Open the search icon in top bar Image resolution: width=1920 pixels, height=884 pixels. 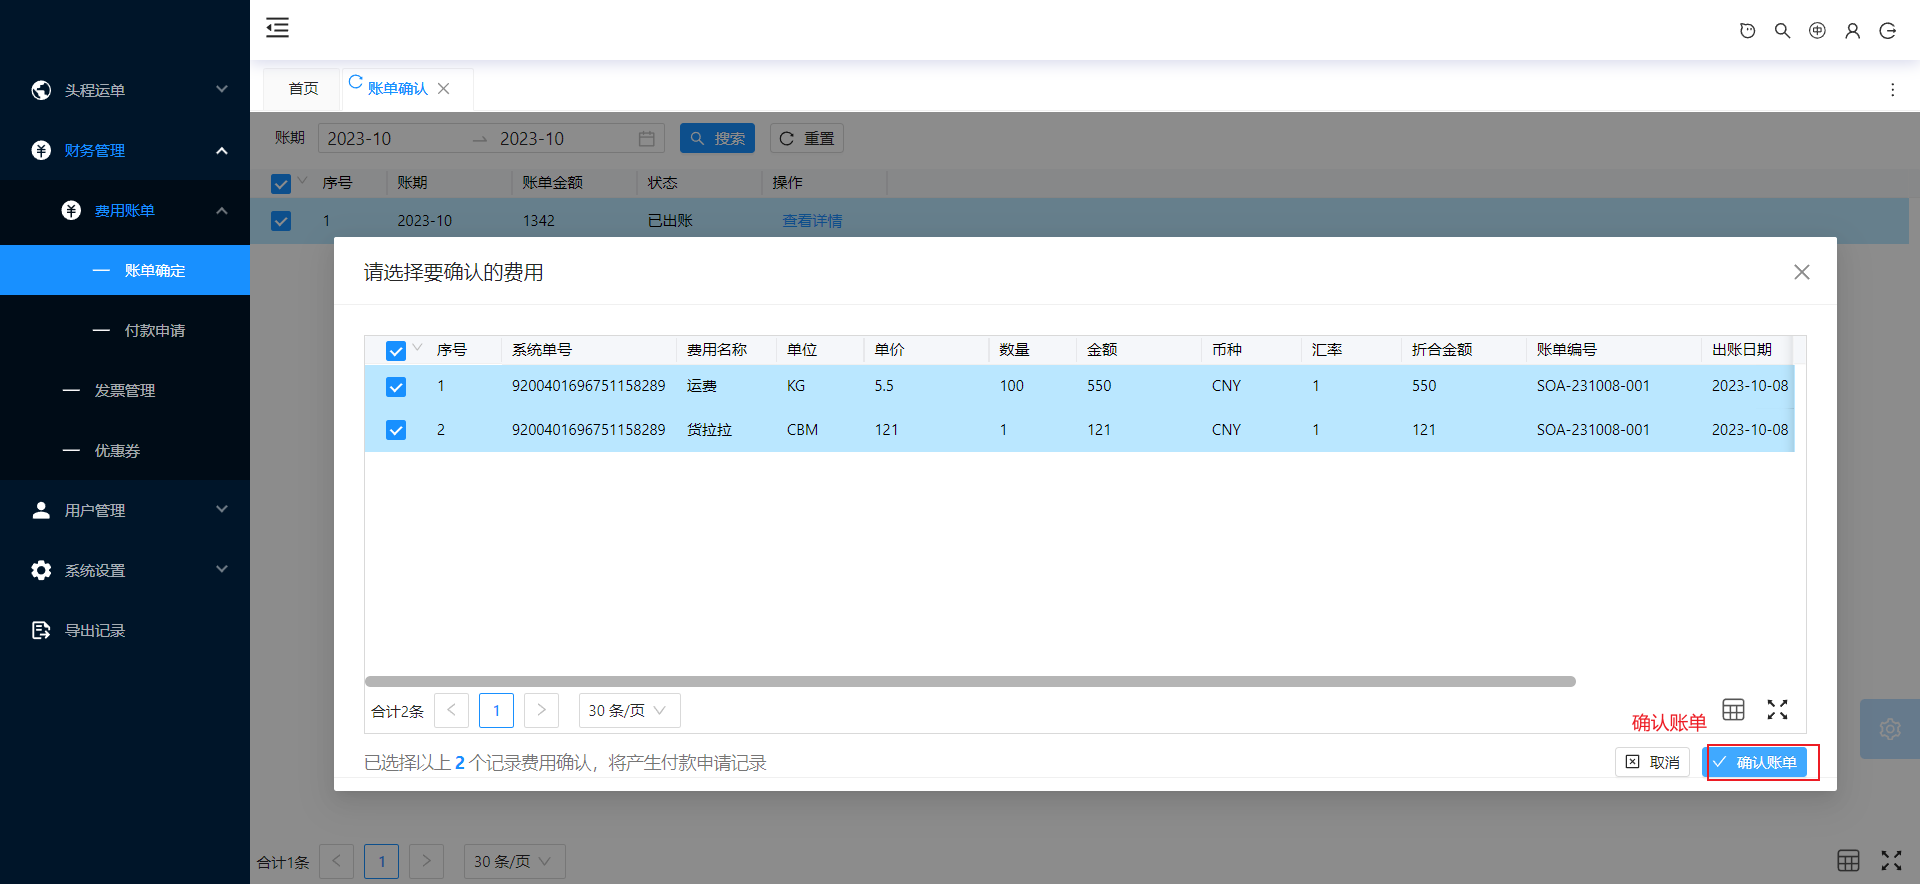tap(1782, 31)
